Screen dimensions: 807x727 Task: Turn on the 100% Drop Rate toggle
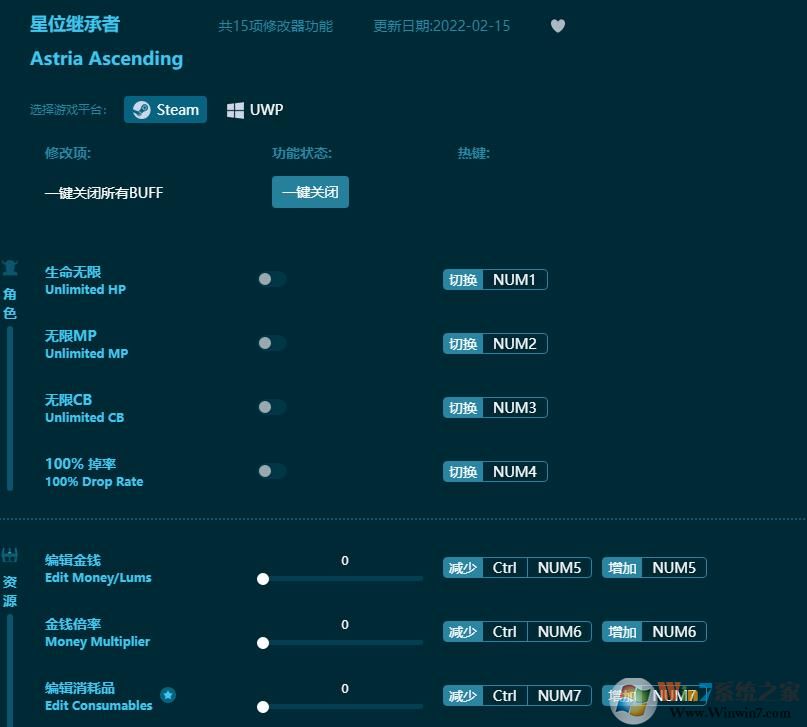coord(271,471)
